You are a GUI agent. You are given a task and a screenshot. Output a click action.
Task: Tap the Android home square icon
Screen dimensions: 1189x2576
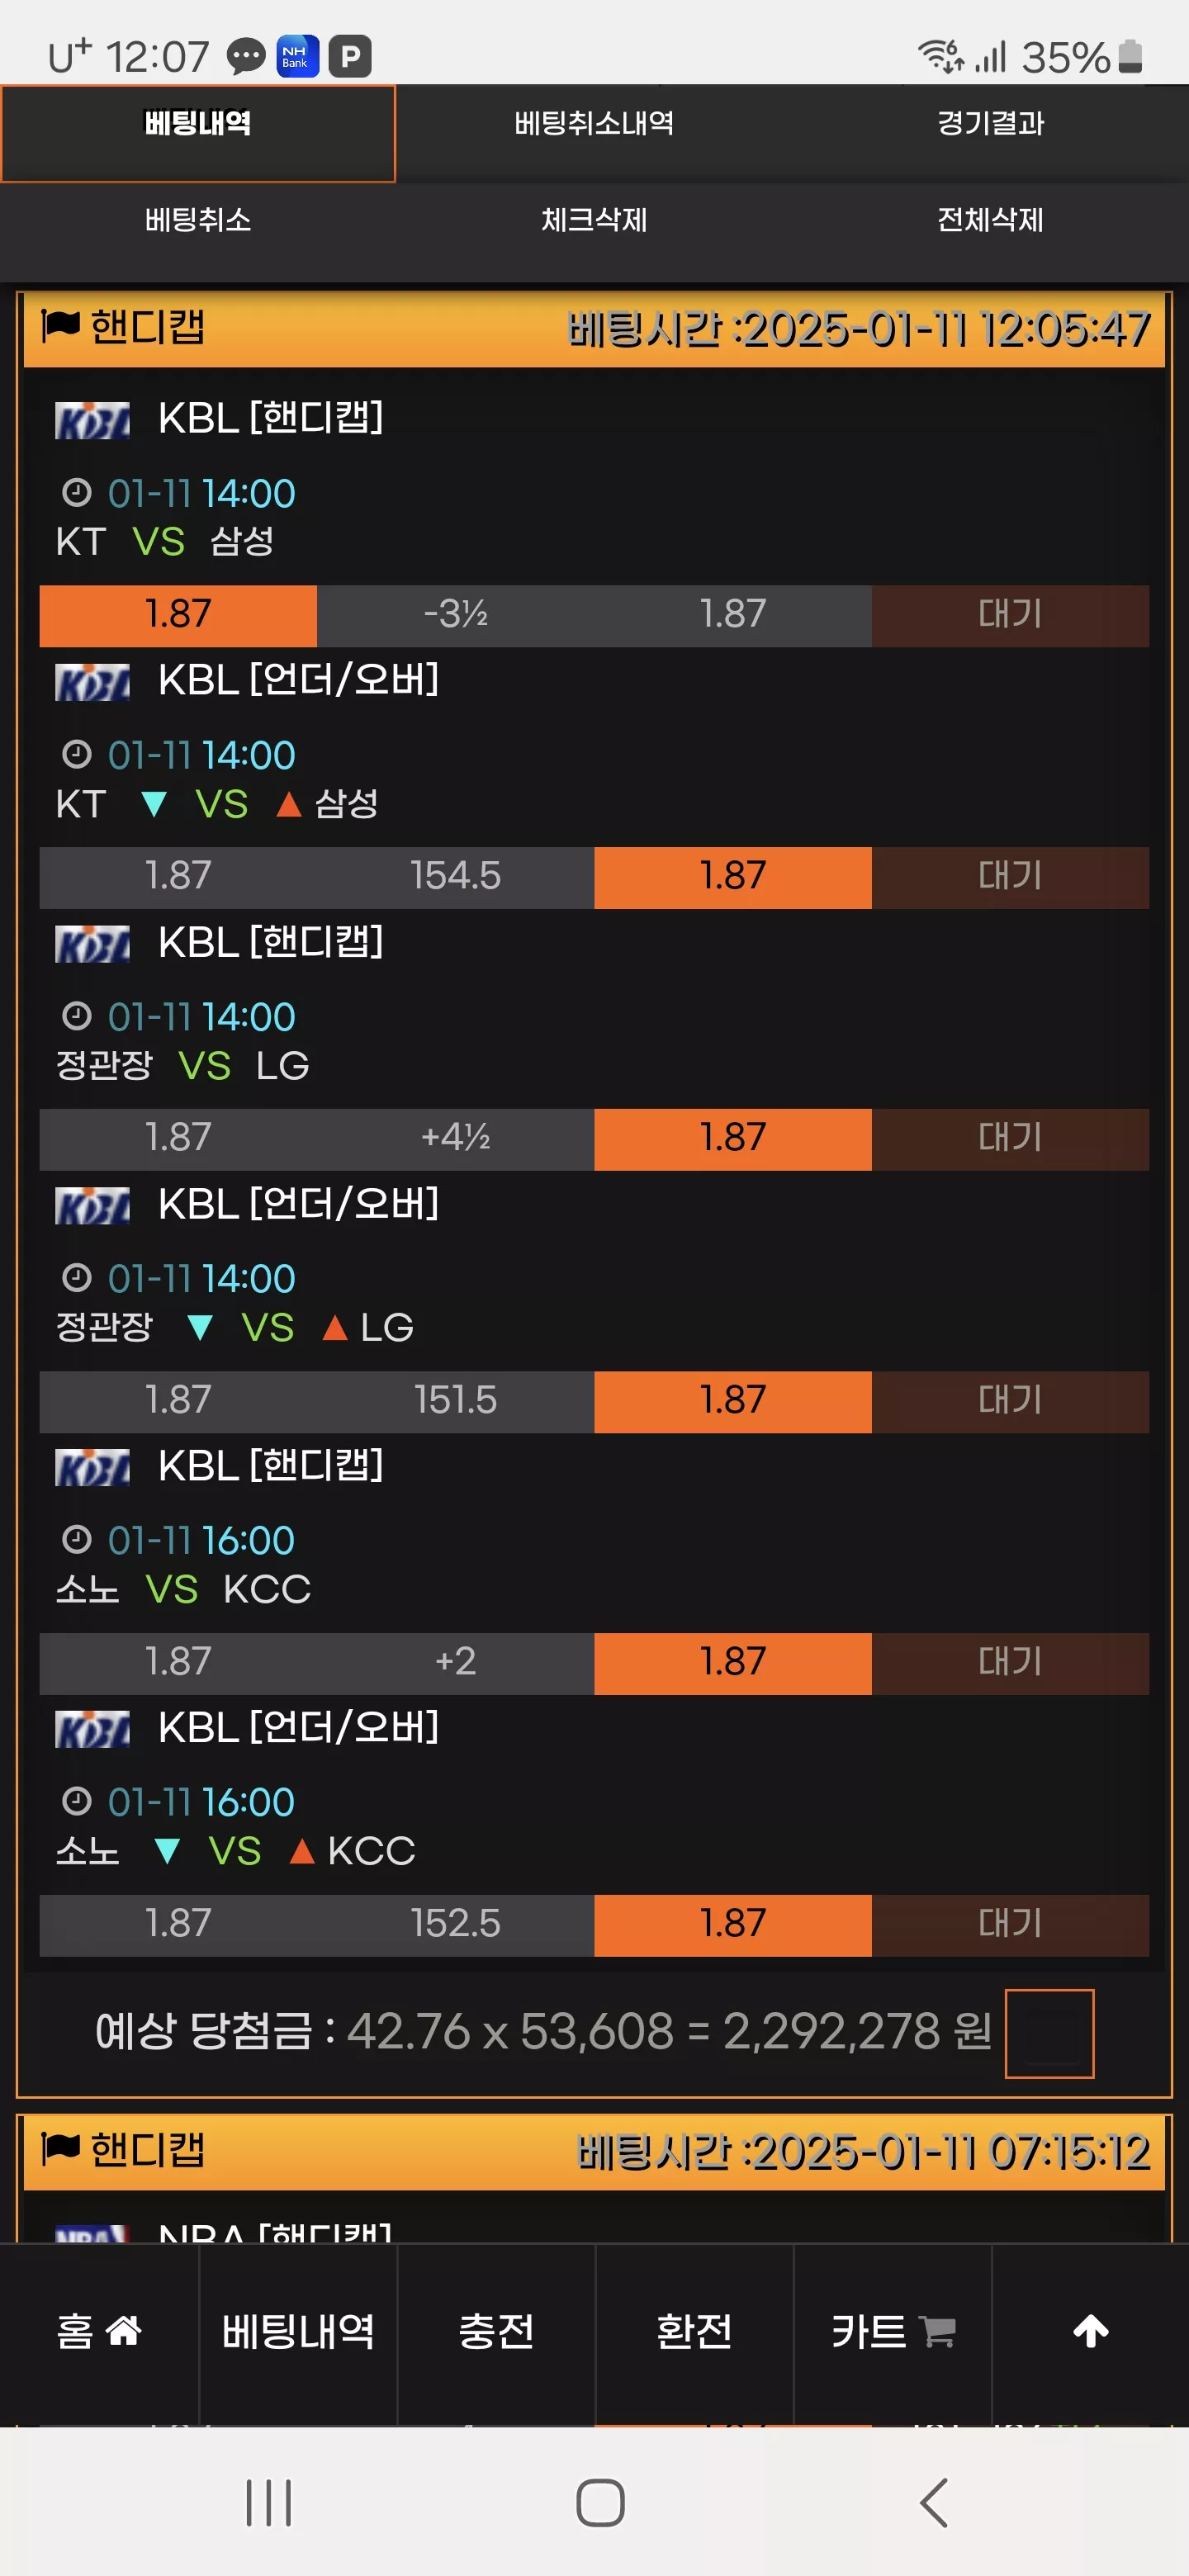pyautogui.click(x=600, y=2503)
